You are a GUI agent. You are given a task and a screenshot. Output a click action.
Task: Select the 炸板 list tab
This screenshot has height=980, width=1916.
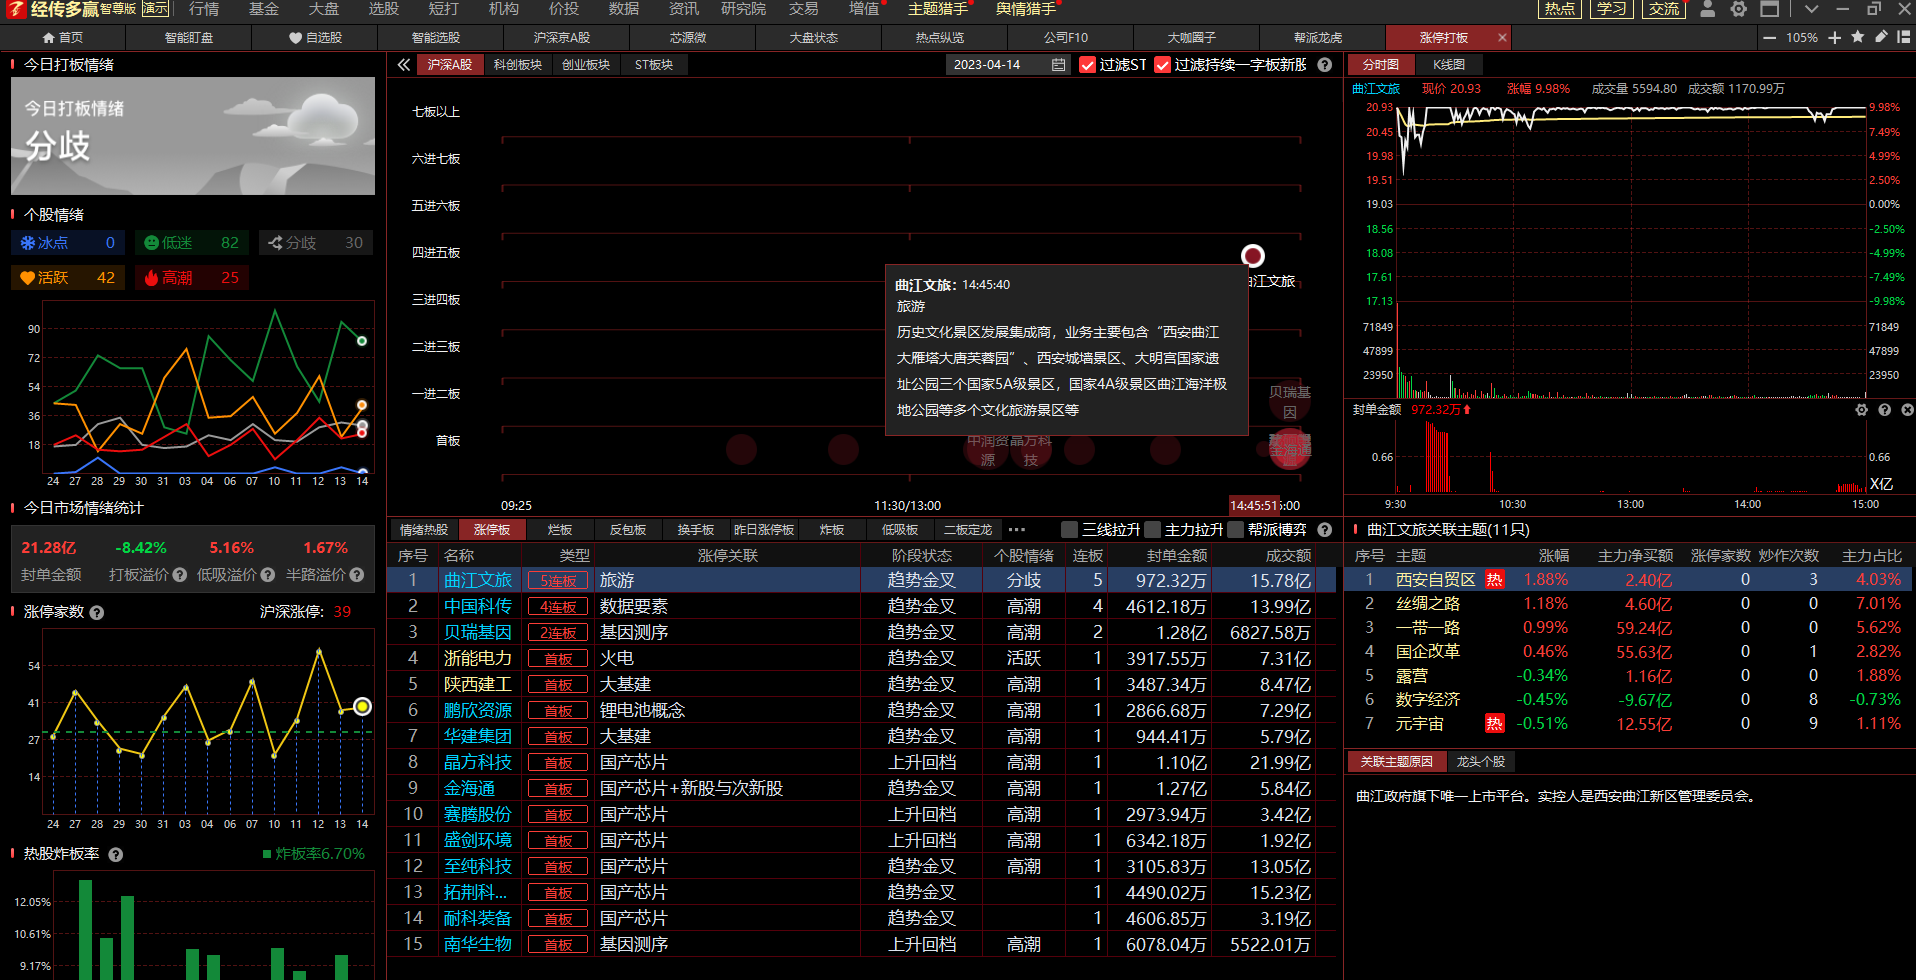(832, 530)
